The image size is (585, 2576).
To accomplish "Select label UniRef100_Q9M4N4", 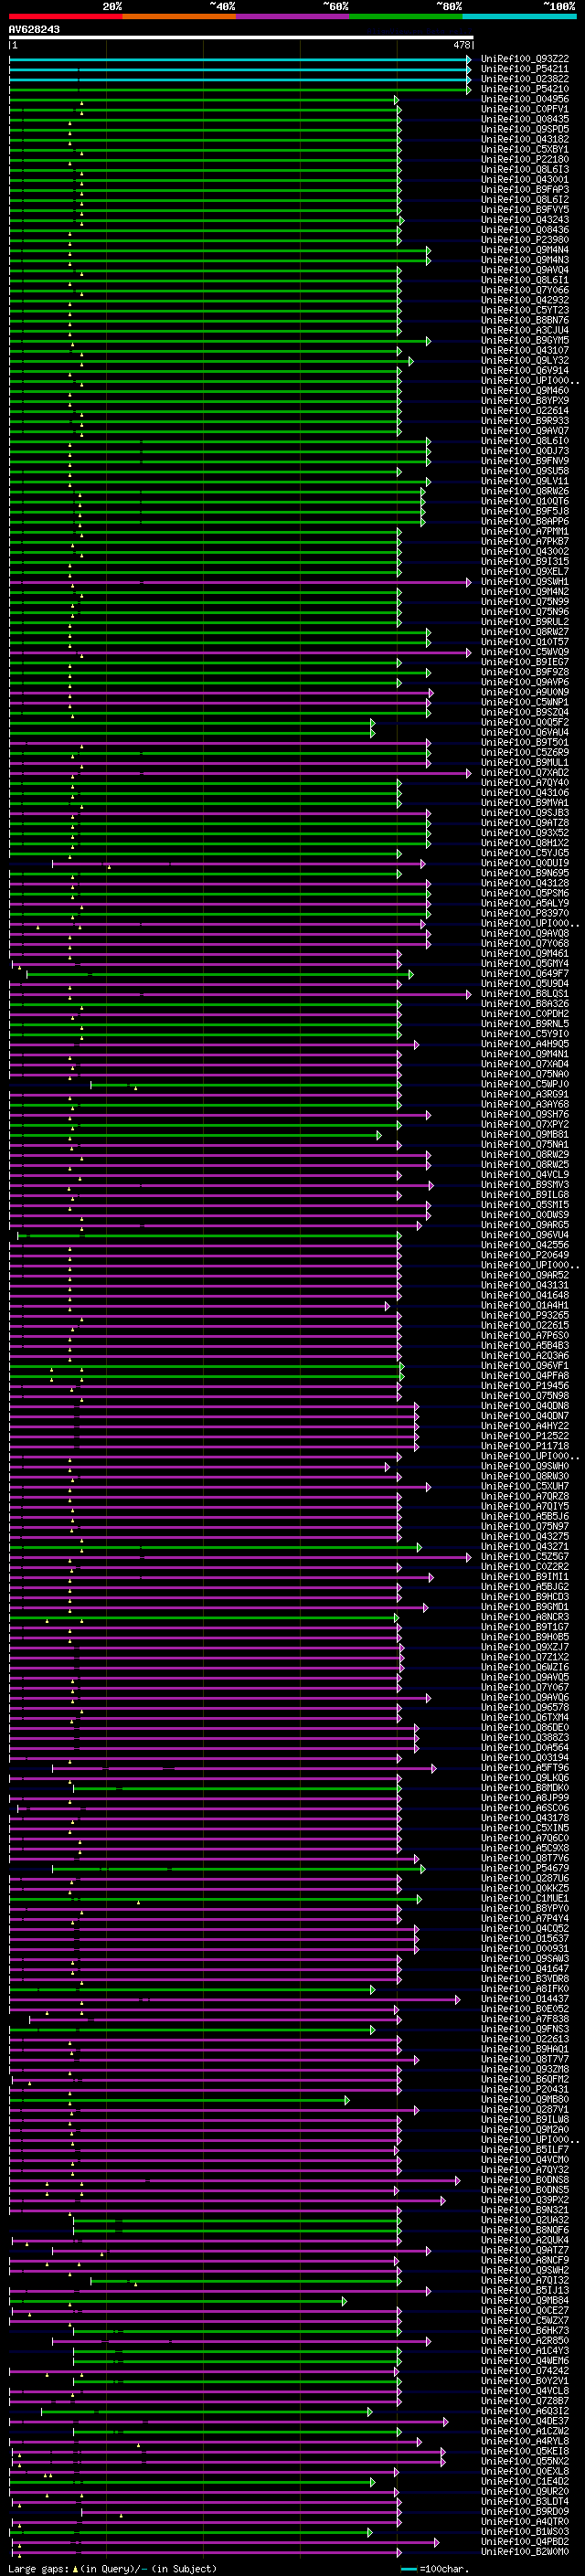I will [x=525, y=250].
